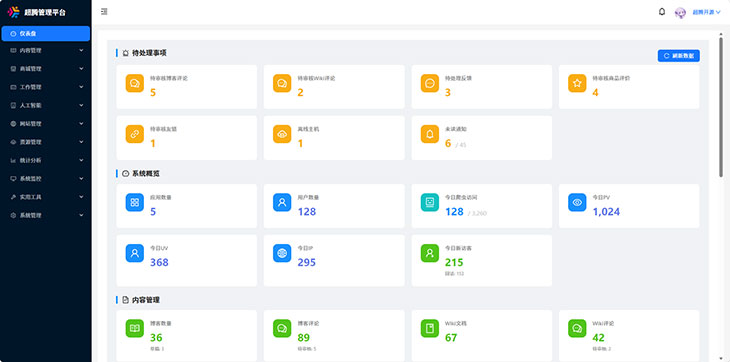Select the 仪表盘 dashboard menu item
This screenshot has height=362, width=730.
[x=46, y=34]
